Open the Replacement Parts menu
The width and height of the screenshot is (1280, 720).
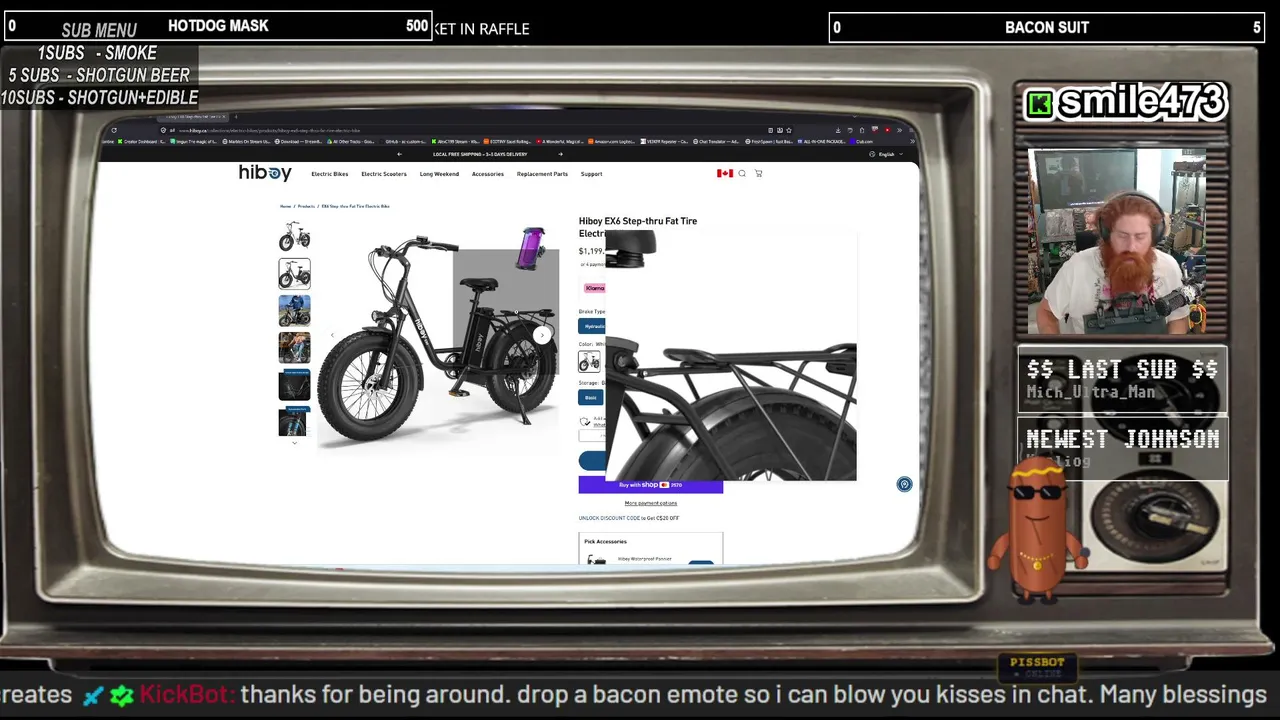pyautogui.click(x=542, y=174)
